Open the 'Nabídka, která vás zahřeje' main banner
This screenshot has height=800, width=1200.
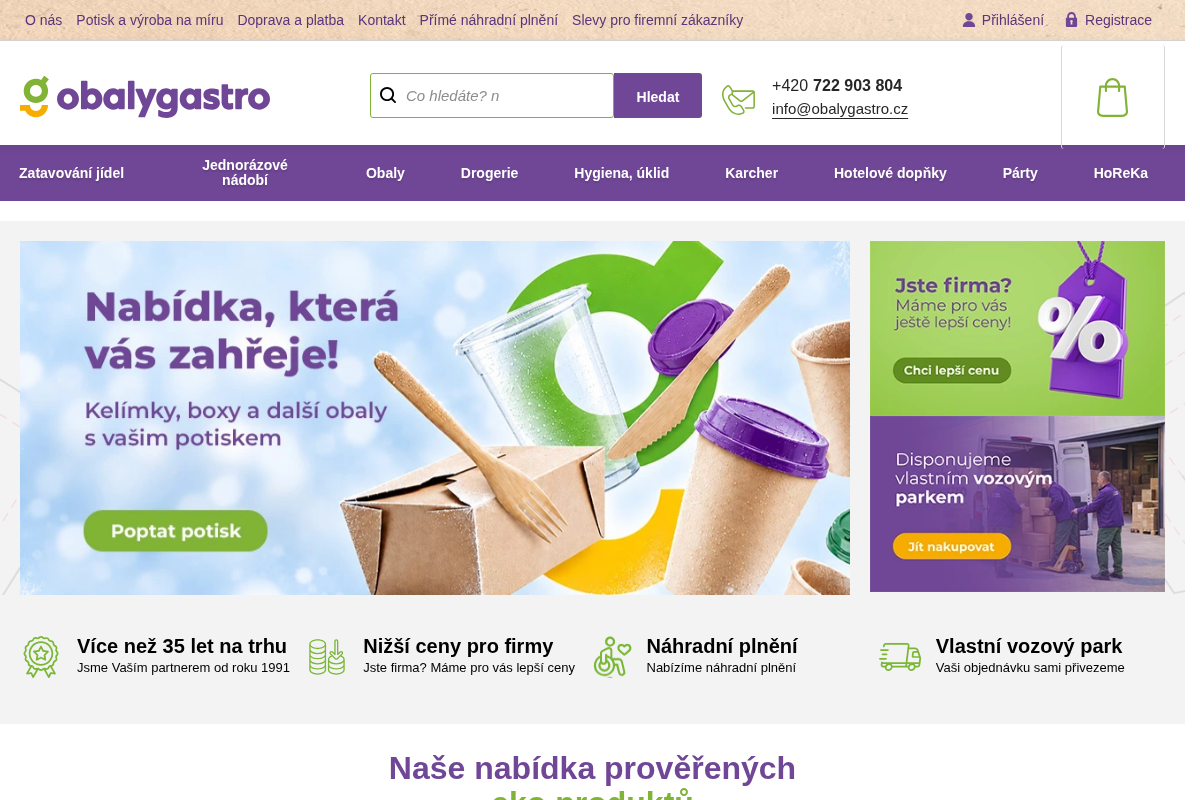pos(435,418)
